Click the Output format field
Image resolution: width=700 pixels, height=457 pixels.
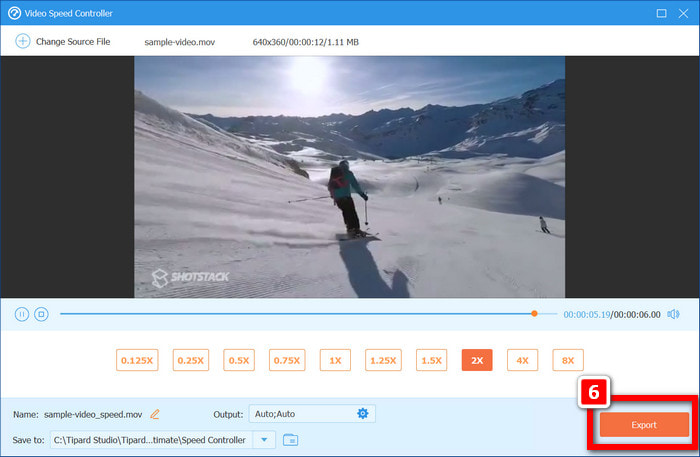click(x=298, y=414)
